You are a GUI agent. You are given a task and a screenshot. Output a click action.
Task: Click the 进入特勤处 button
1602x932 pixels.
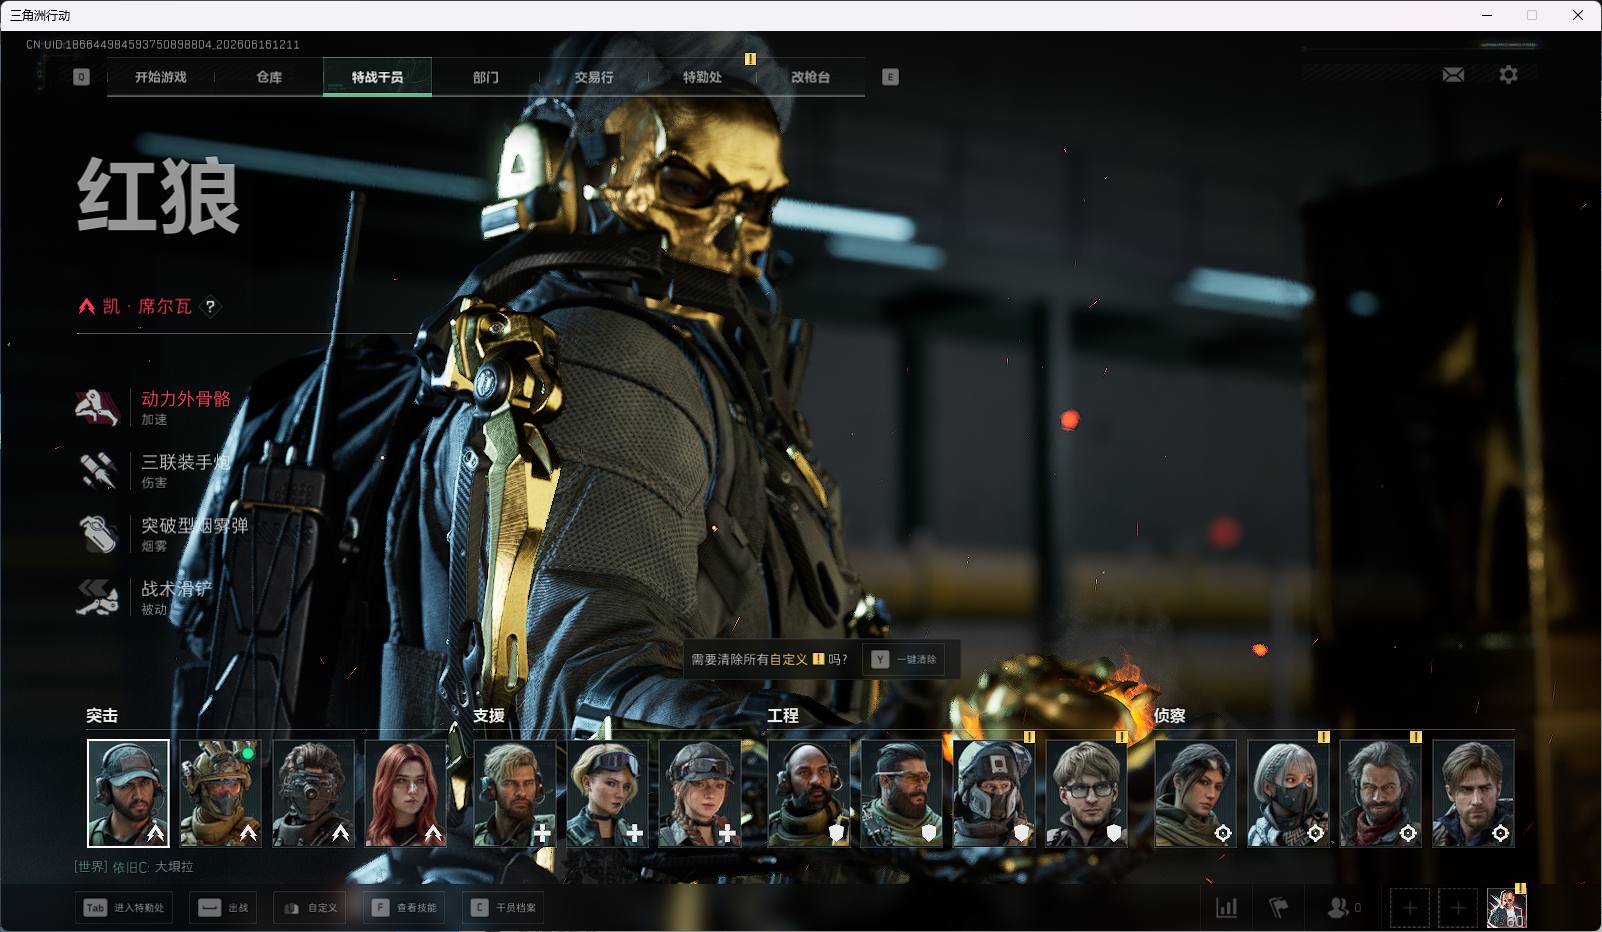pyautogui.click(x=125, y=908)
